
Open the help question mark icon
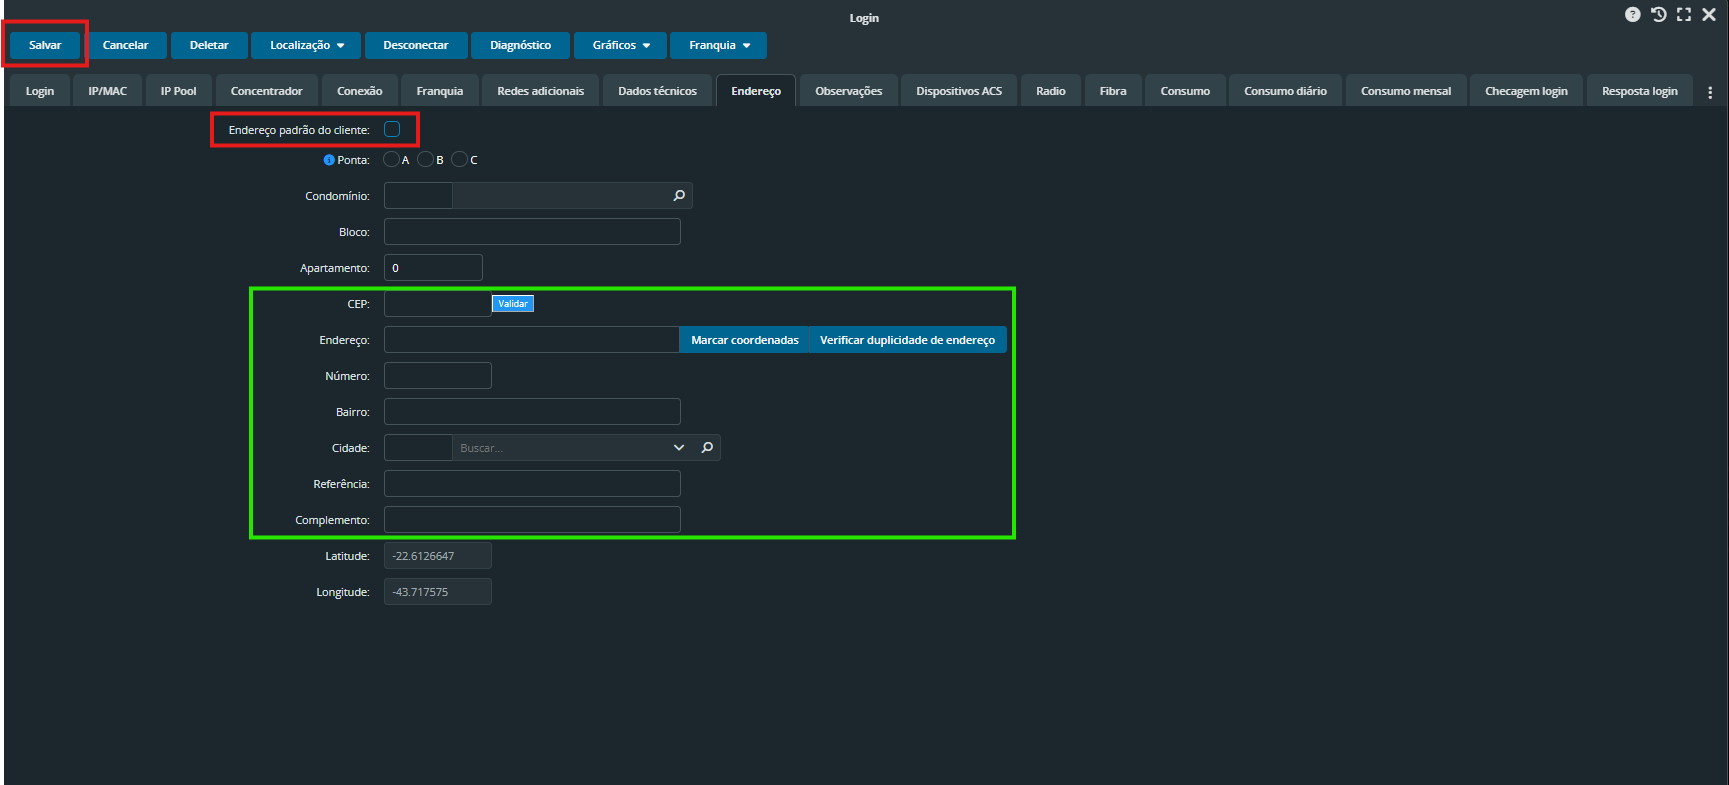click(x=1632, y=15)
